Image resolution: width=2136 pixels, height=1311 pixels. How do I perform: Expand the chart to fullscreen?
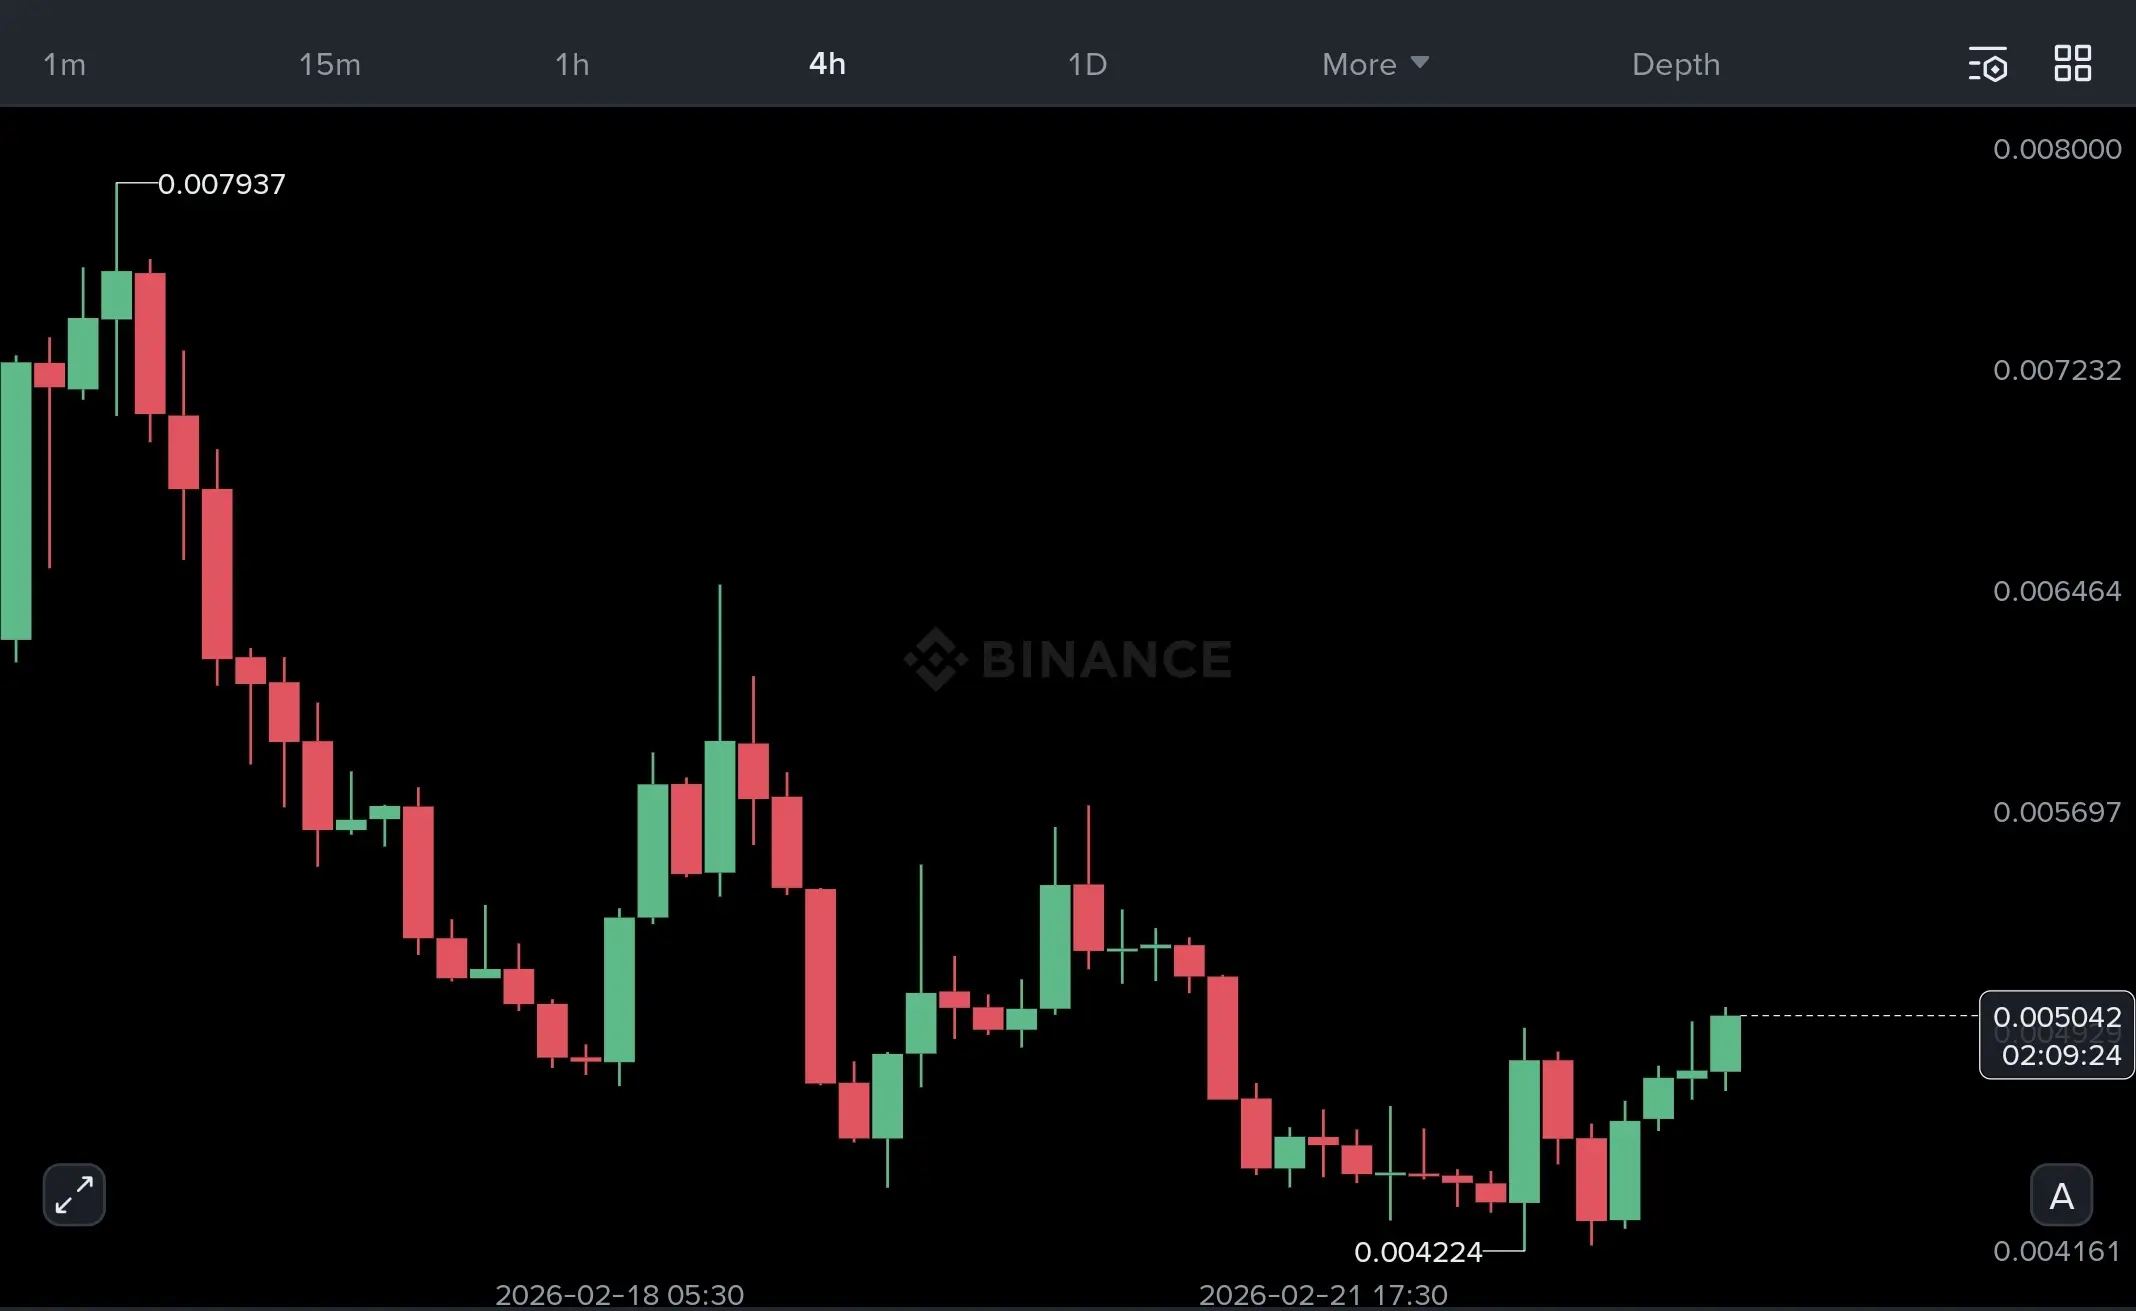74,1194
